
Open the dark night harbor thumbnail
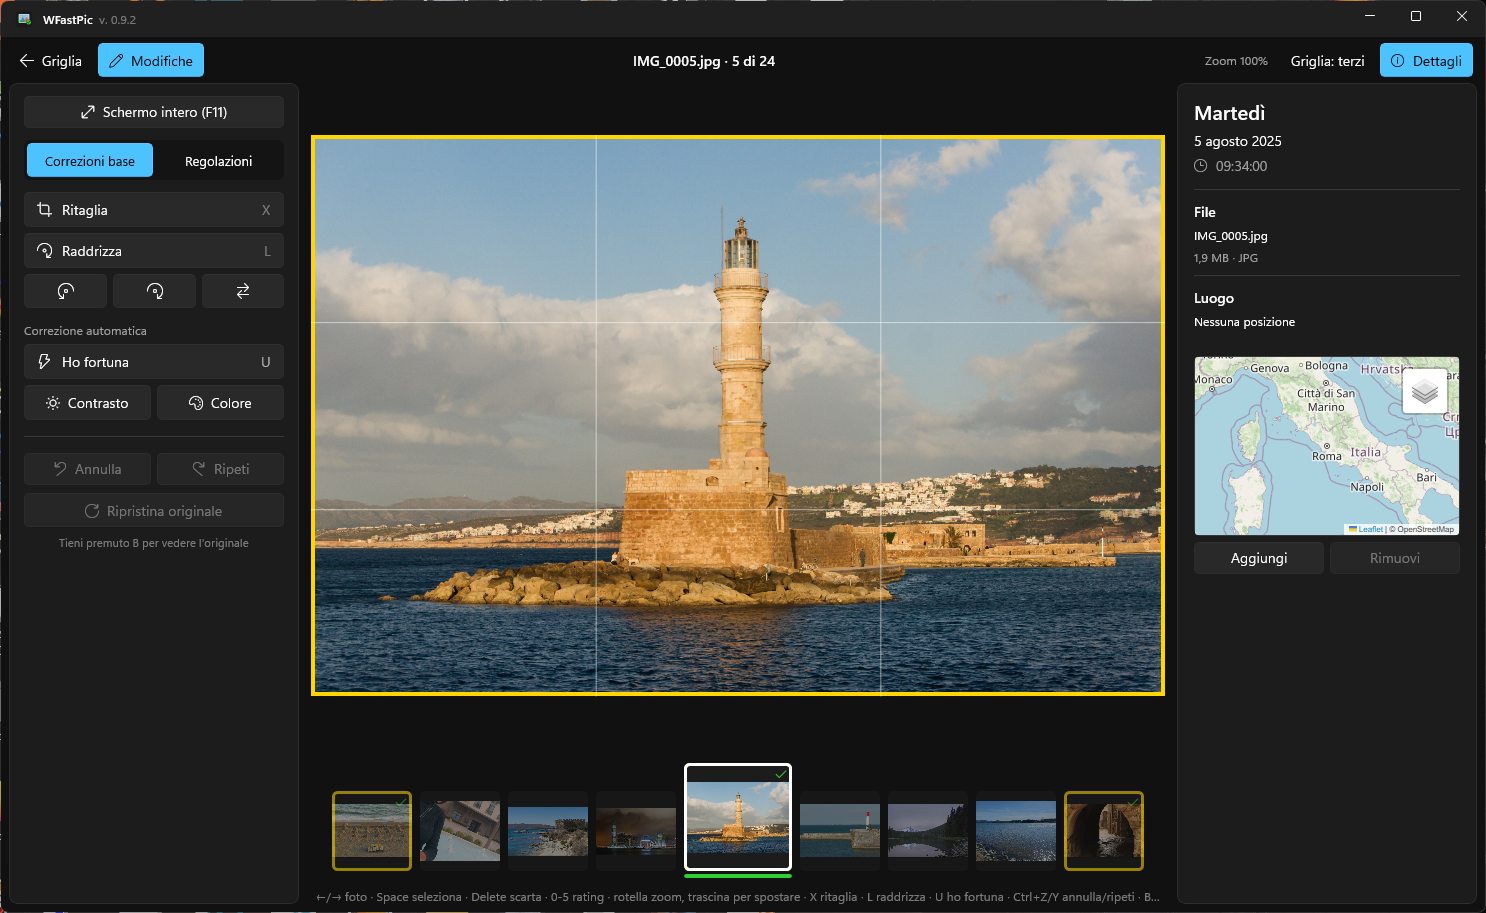pyautogui.click(x=636, y=831)
